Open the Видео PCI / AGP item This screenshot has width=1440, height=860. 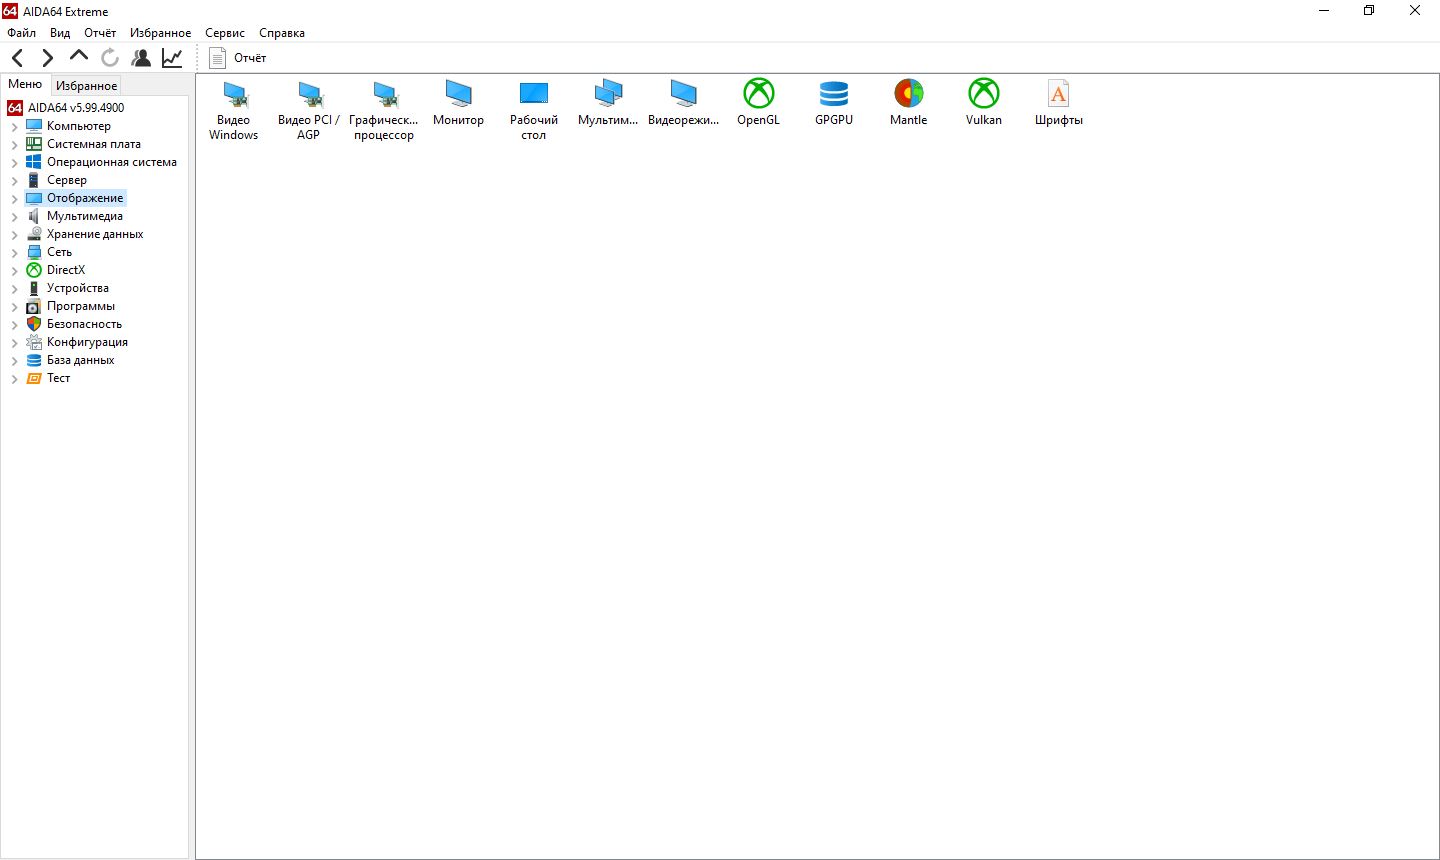click(x=309, y=95)
